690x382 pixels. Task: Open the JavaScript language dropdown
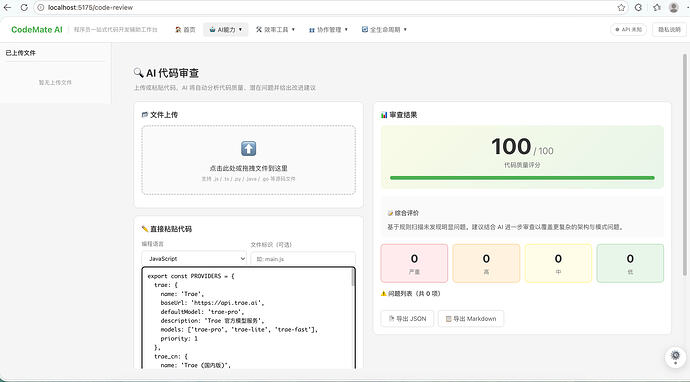(194, 259)
